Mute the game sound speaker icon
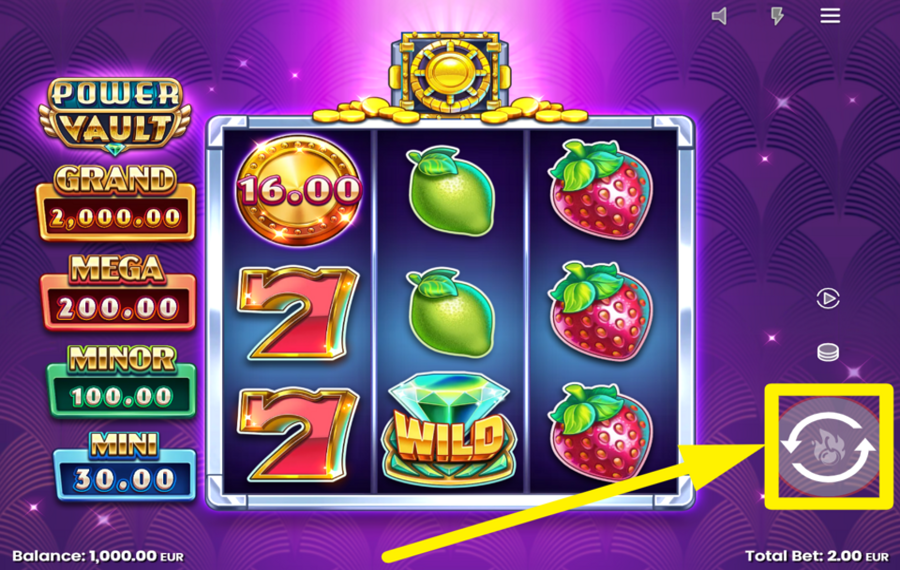 pyautogui.click(x=719, y=16)
